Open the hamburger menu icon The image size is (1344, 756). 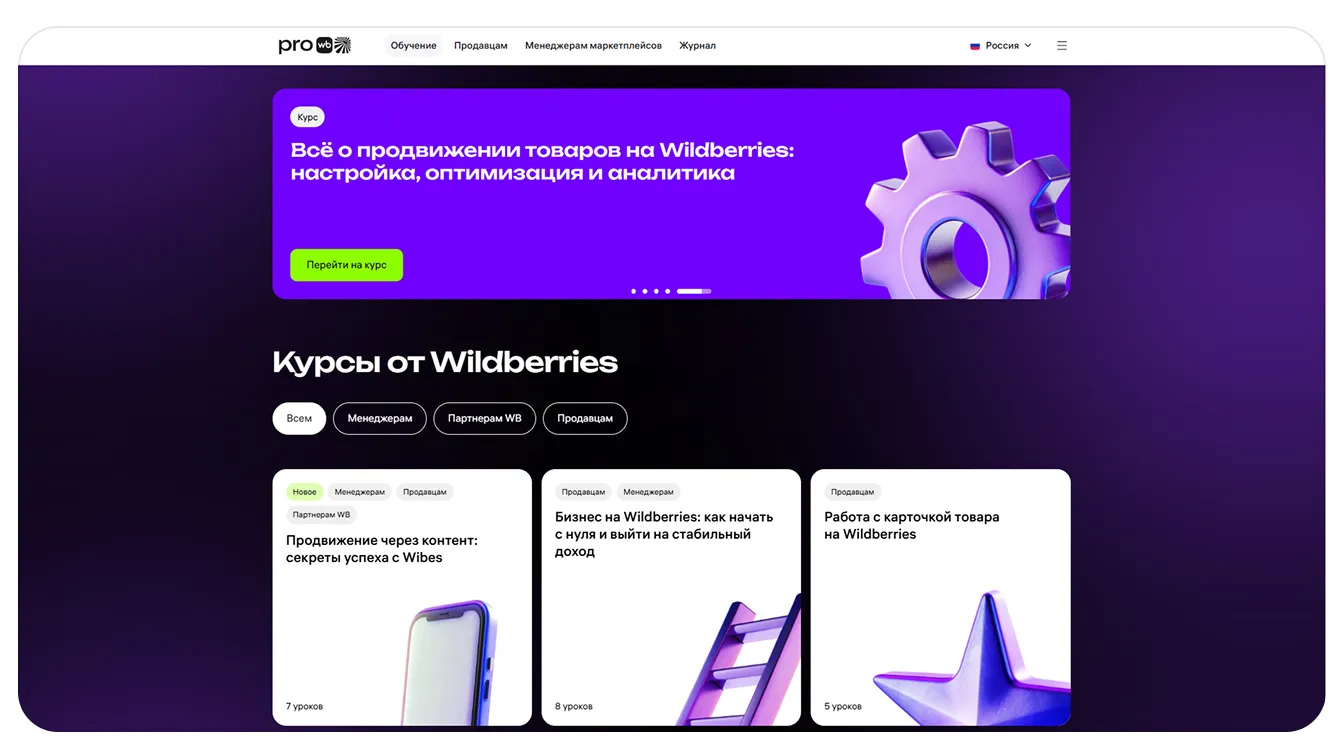[x=1062, y=45]
